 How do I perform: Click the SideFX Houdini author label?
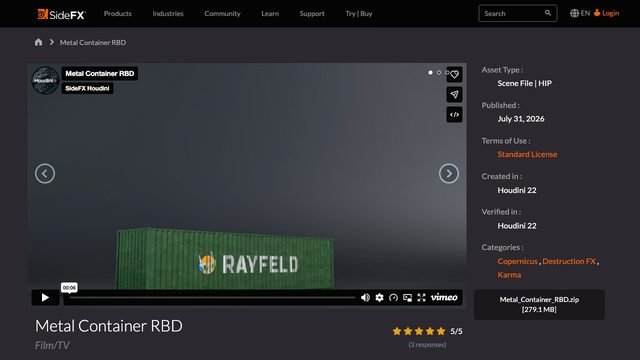tap(87, 88)
